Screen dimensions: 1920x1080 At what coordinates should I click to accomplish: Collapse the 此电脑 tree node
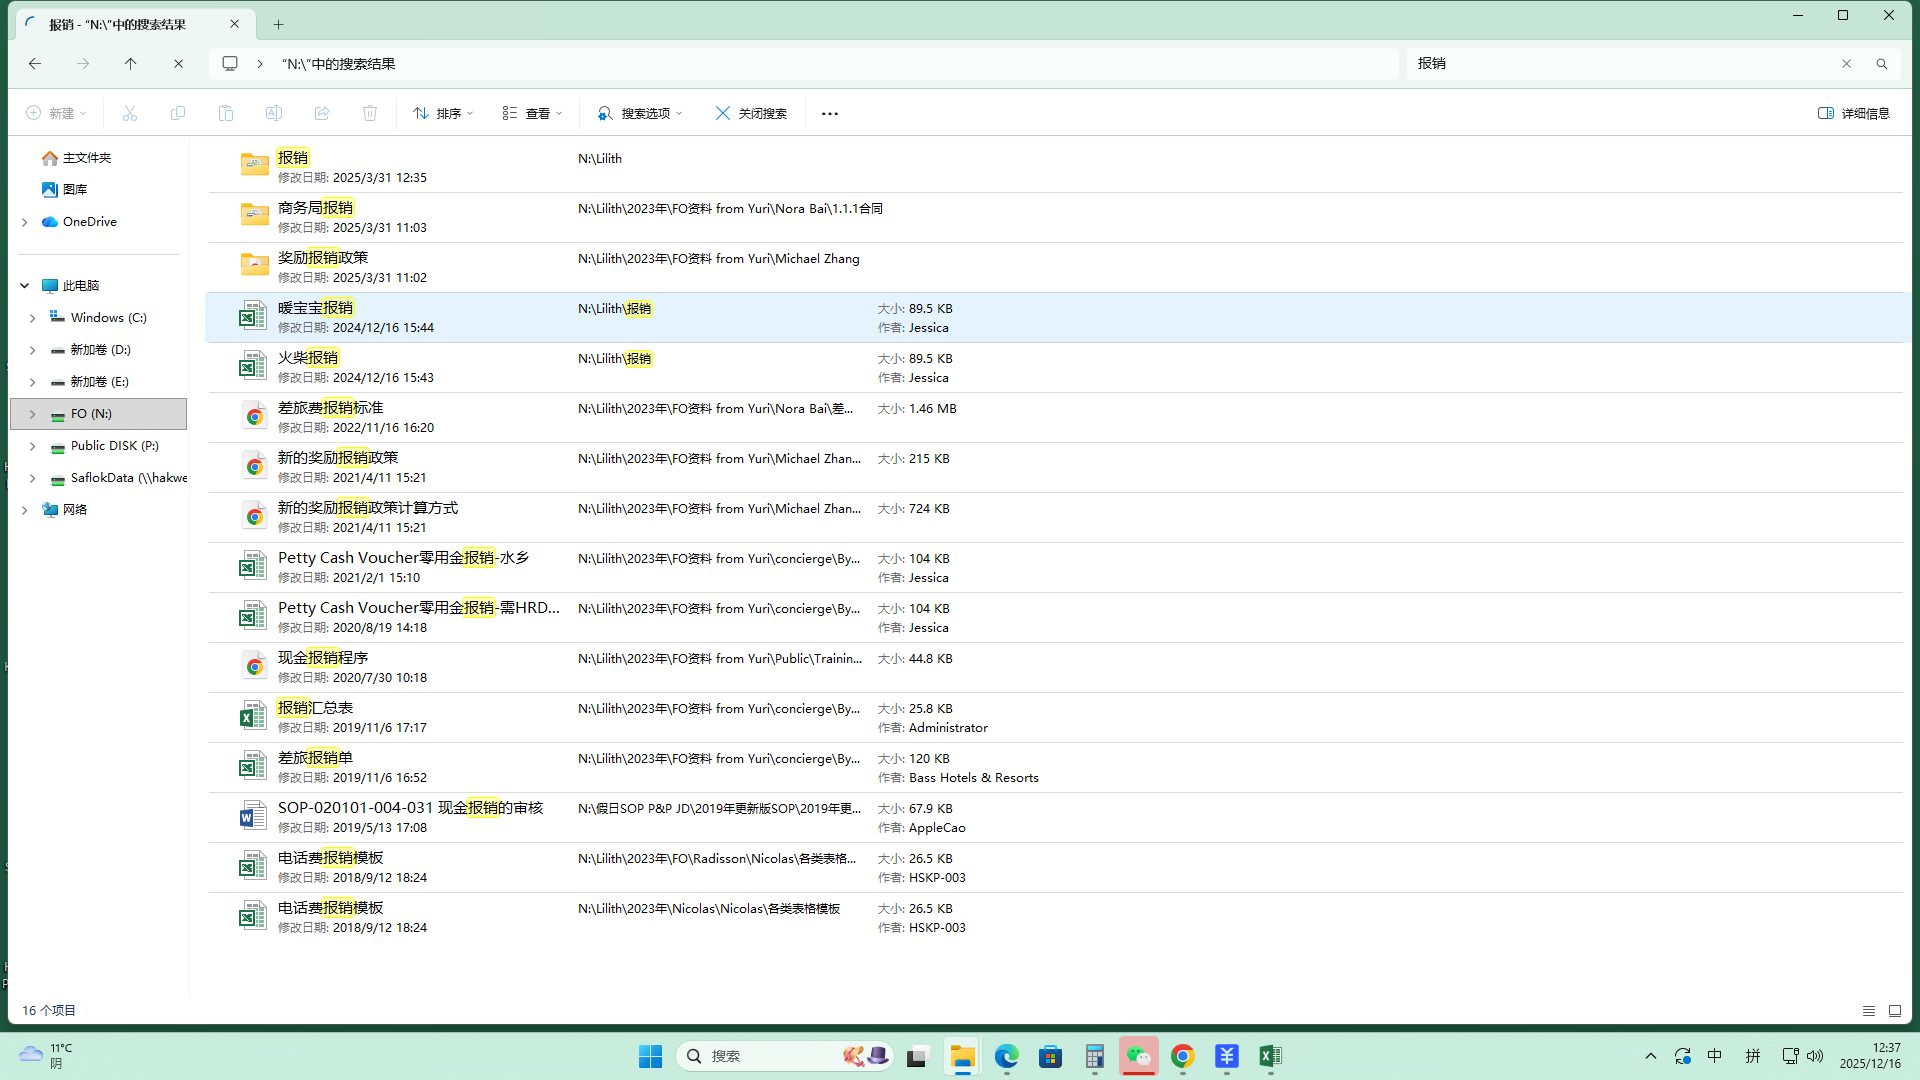pyautogui.click(x=25, y=286)
